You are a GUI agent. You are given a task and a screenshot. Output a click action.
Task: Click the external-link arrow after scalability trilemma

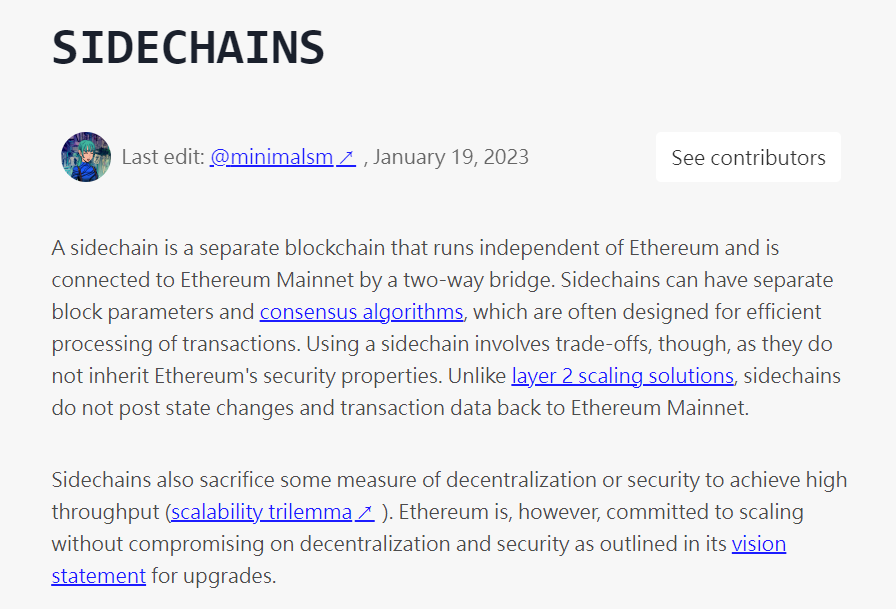365,512
